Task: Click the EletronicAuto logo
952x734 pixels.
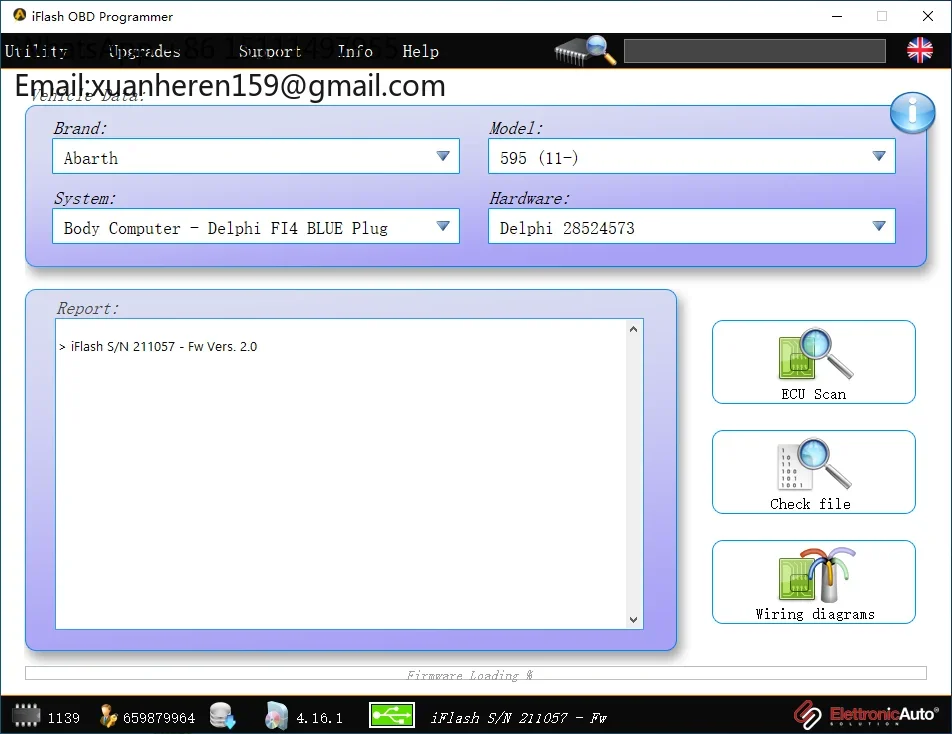Action: [x=866, y=715]
